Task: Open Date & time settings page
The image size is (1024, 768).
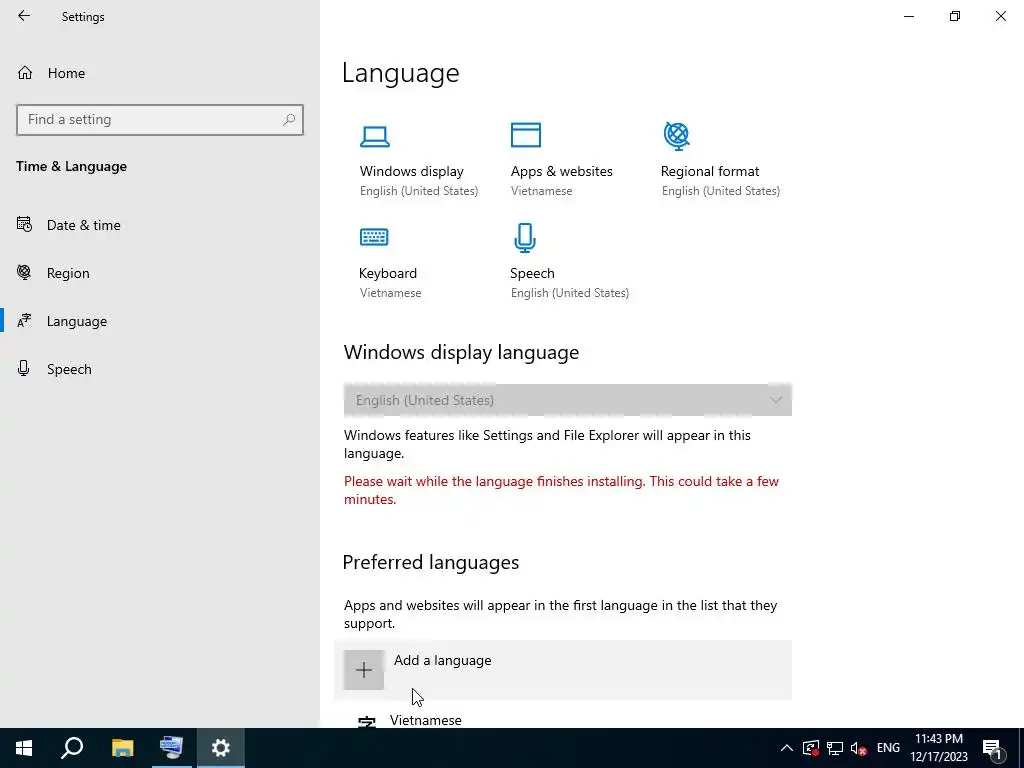Action: [84, 225]
